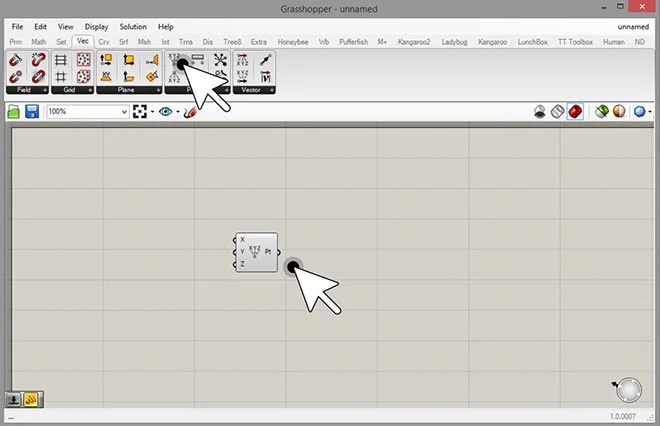Open the 100% zoom level combo box
This screenshot has width=660, height=426.
[88, 112]
